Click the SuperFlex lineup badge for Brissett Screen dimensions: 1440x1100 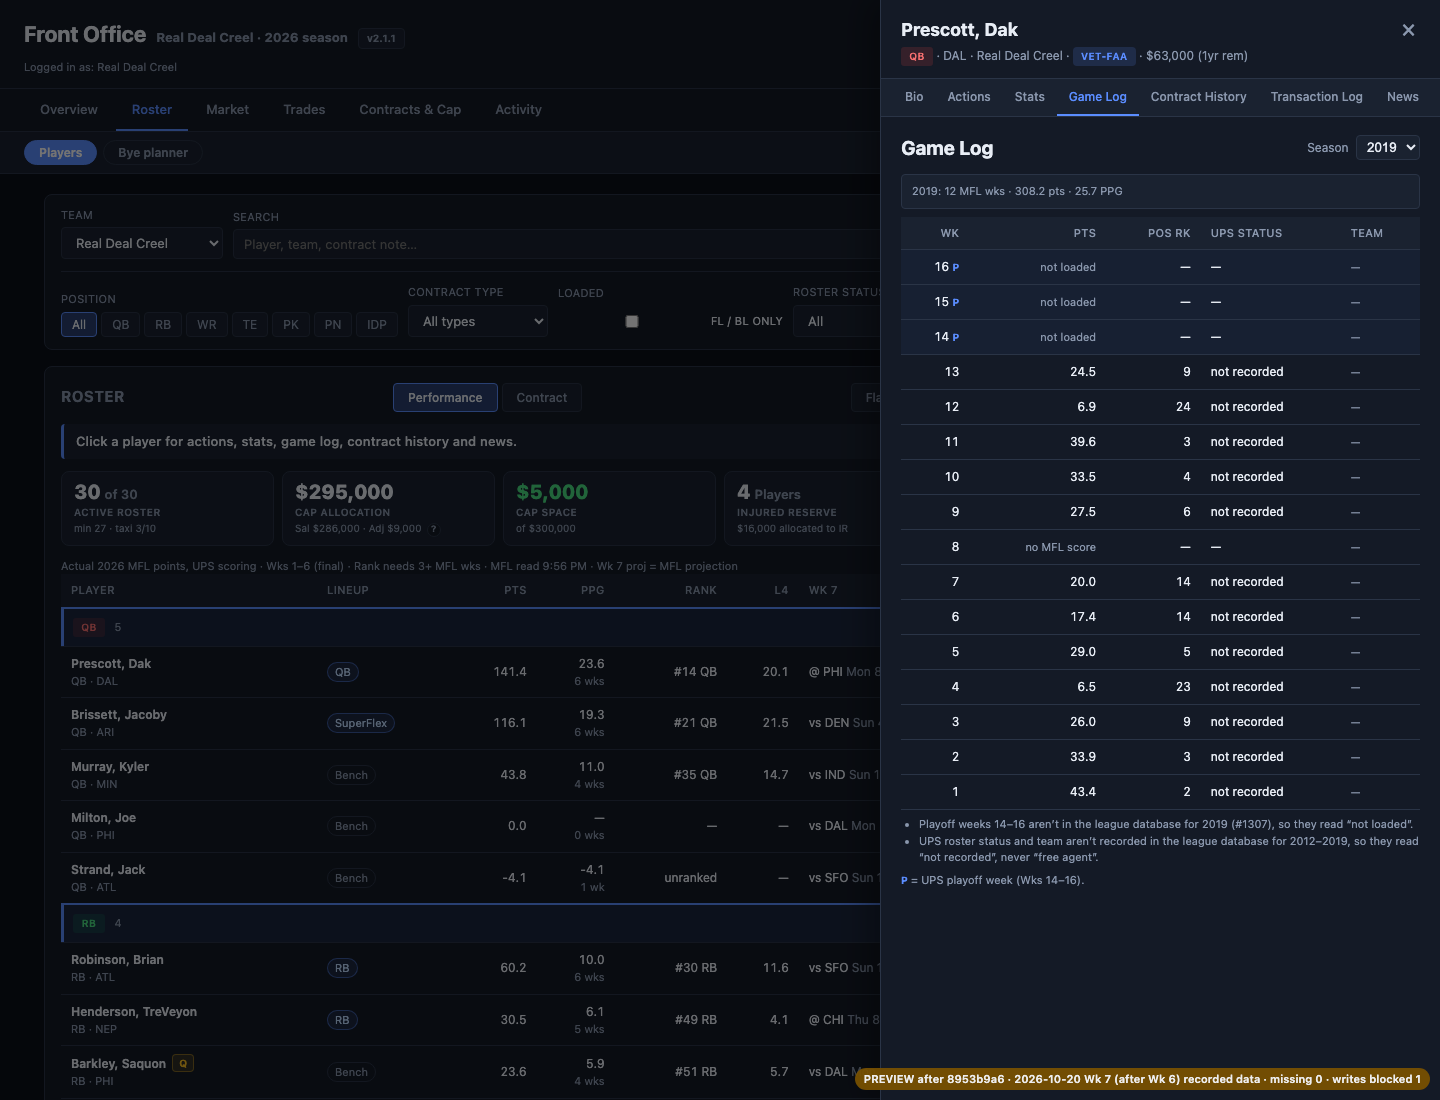[361, 723]
